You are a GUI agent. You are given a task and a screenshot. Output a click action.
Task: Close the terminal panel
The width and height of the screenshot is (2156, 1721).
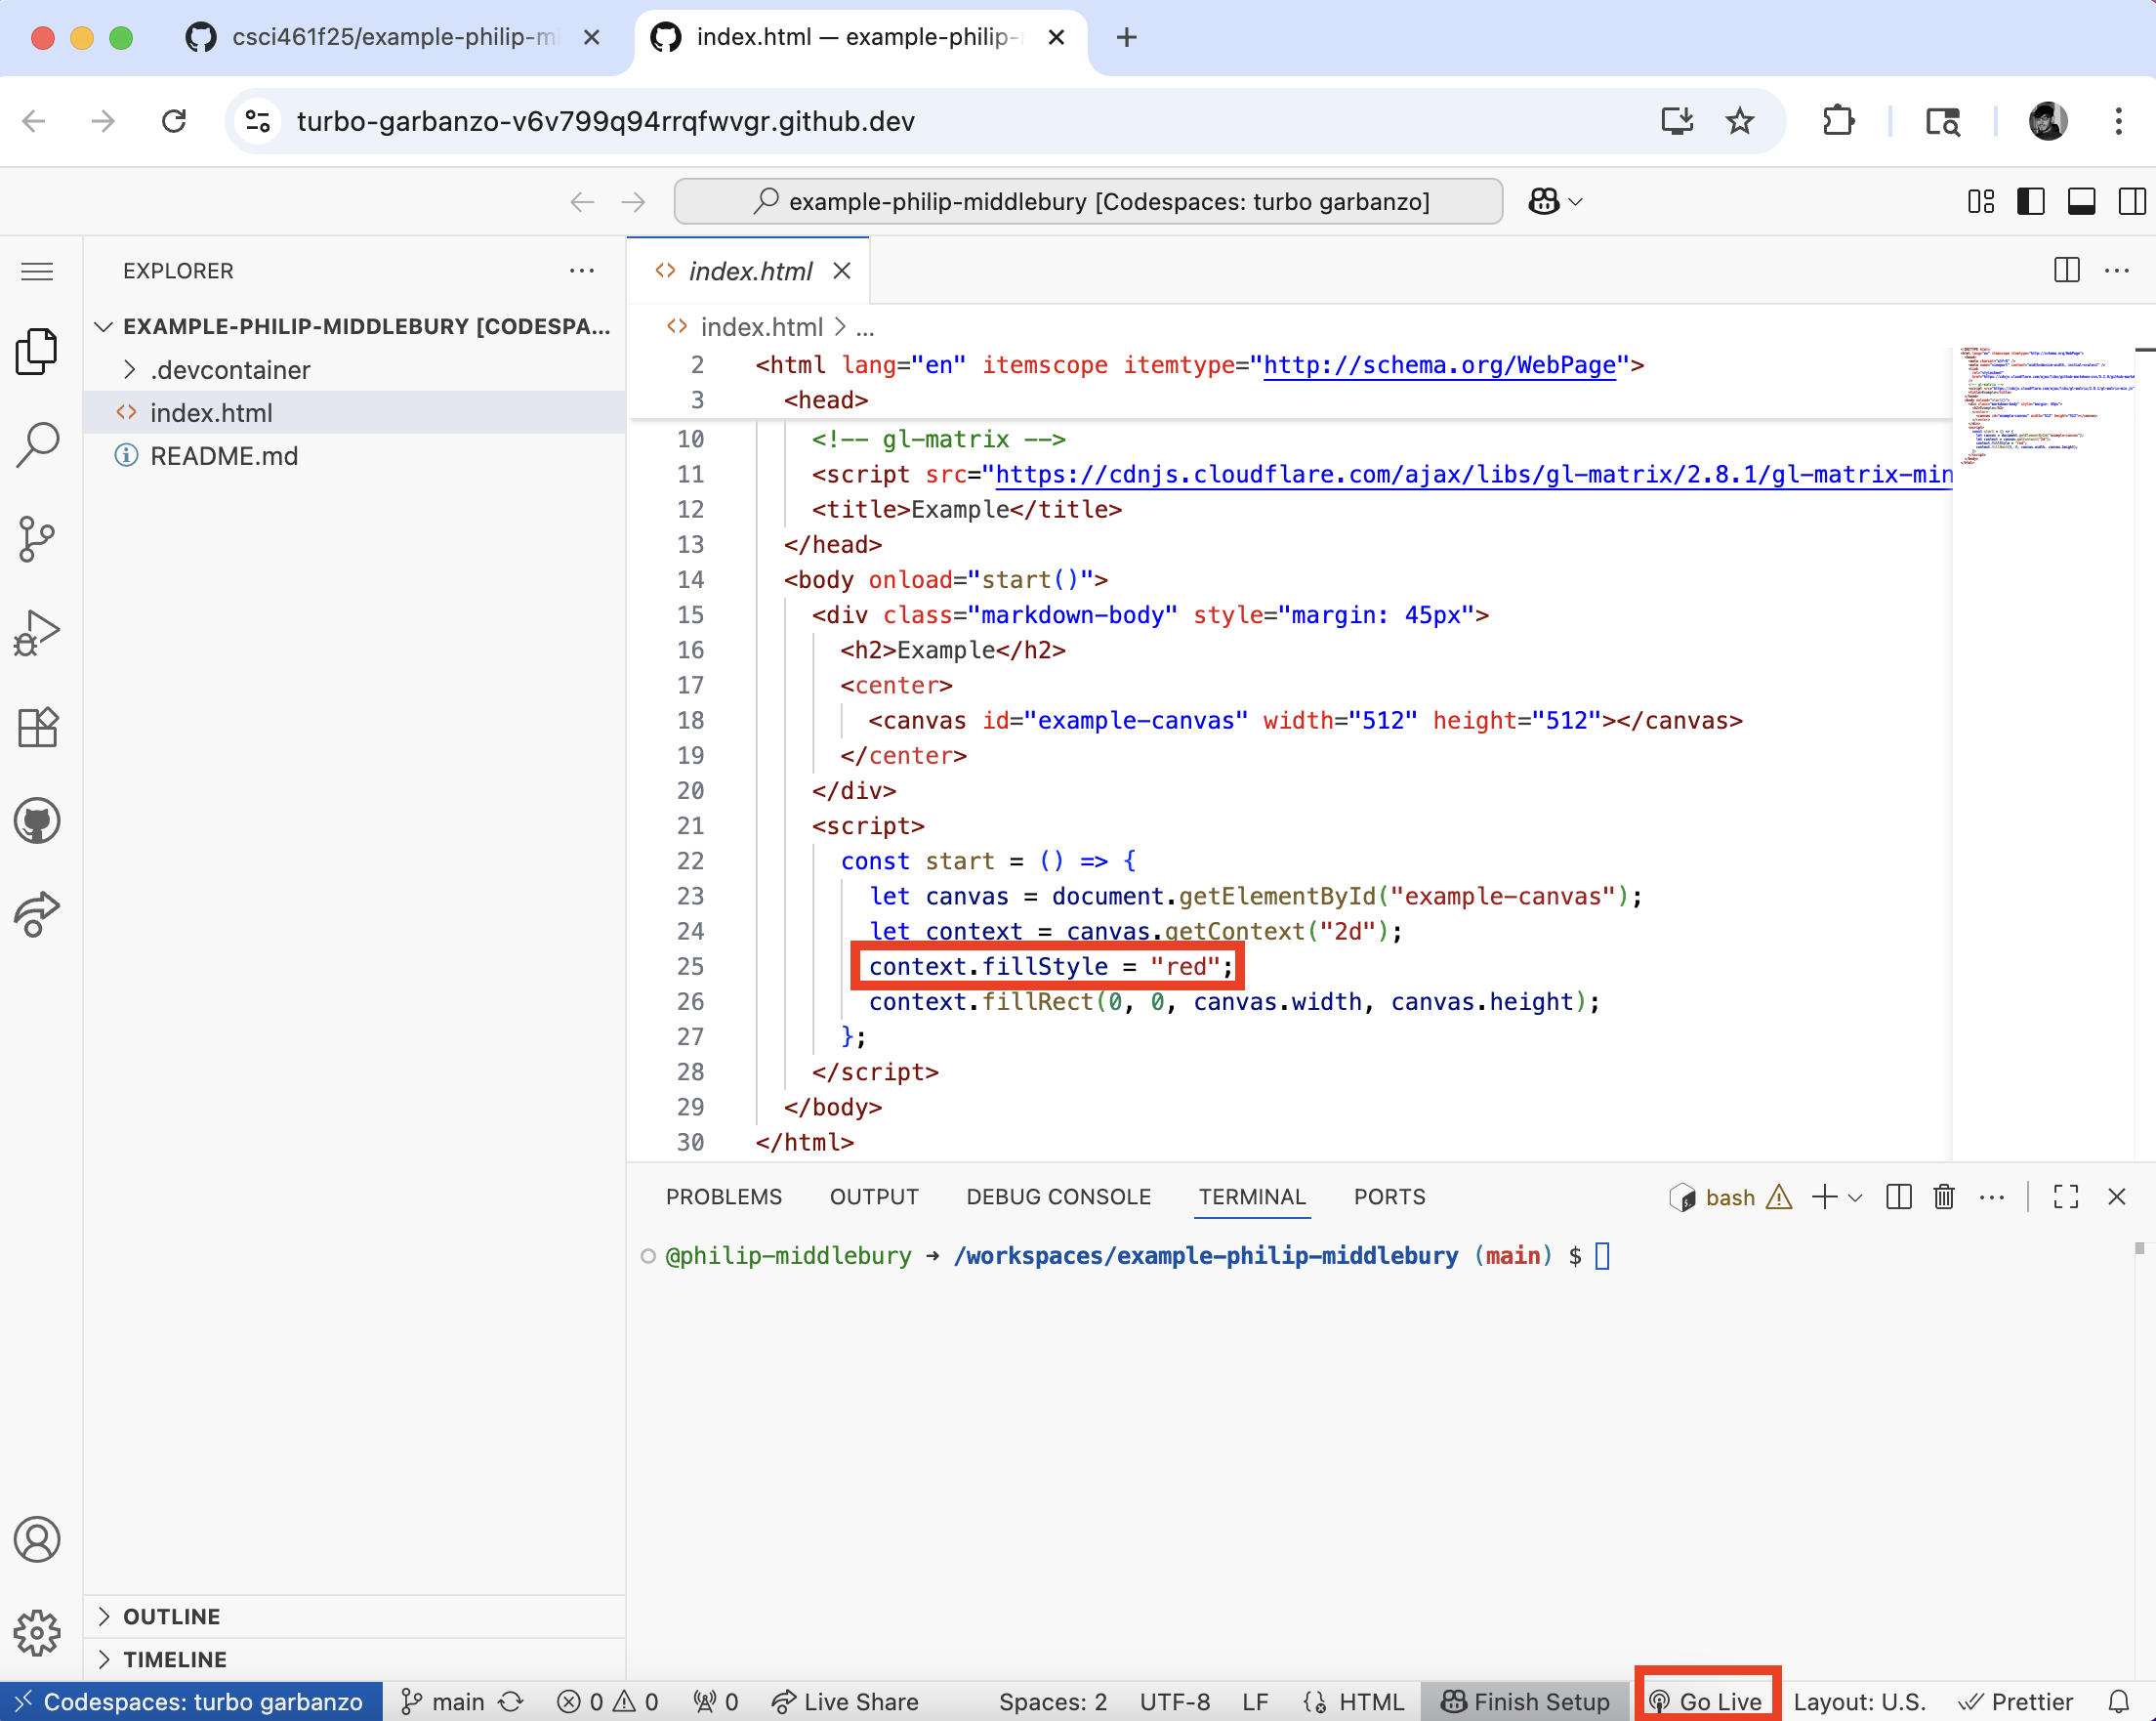(x=2117, y=1197)
